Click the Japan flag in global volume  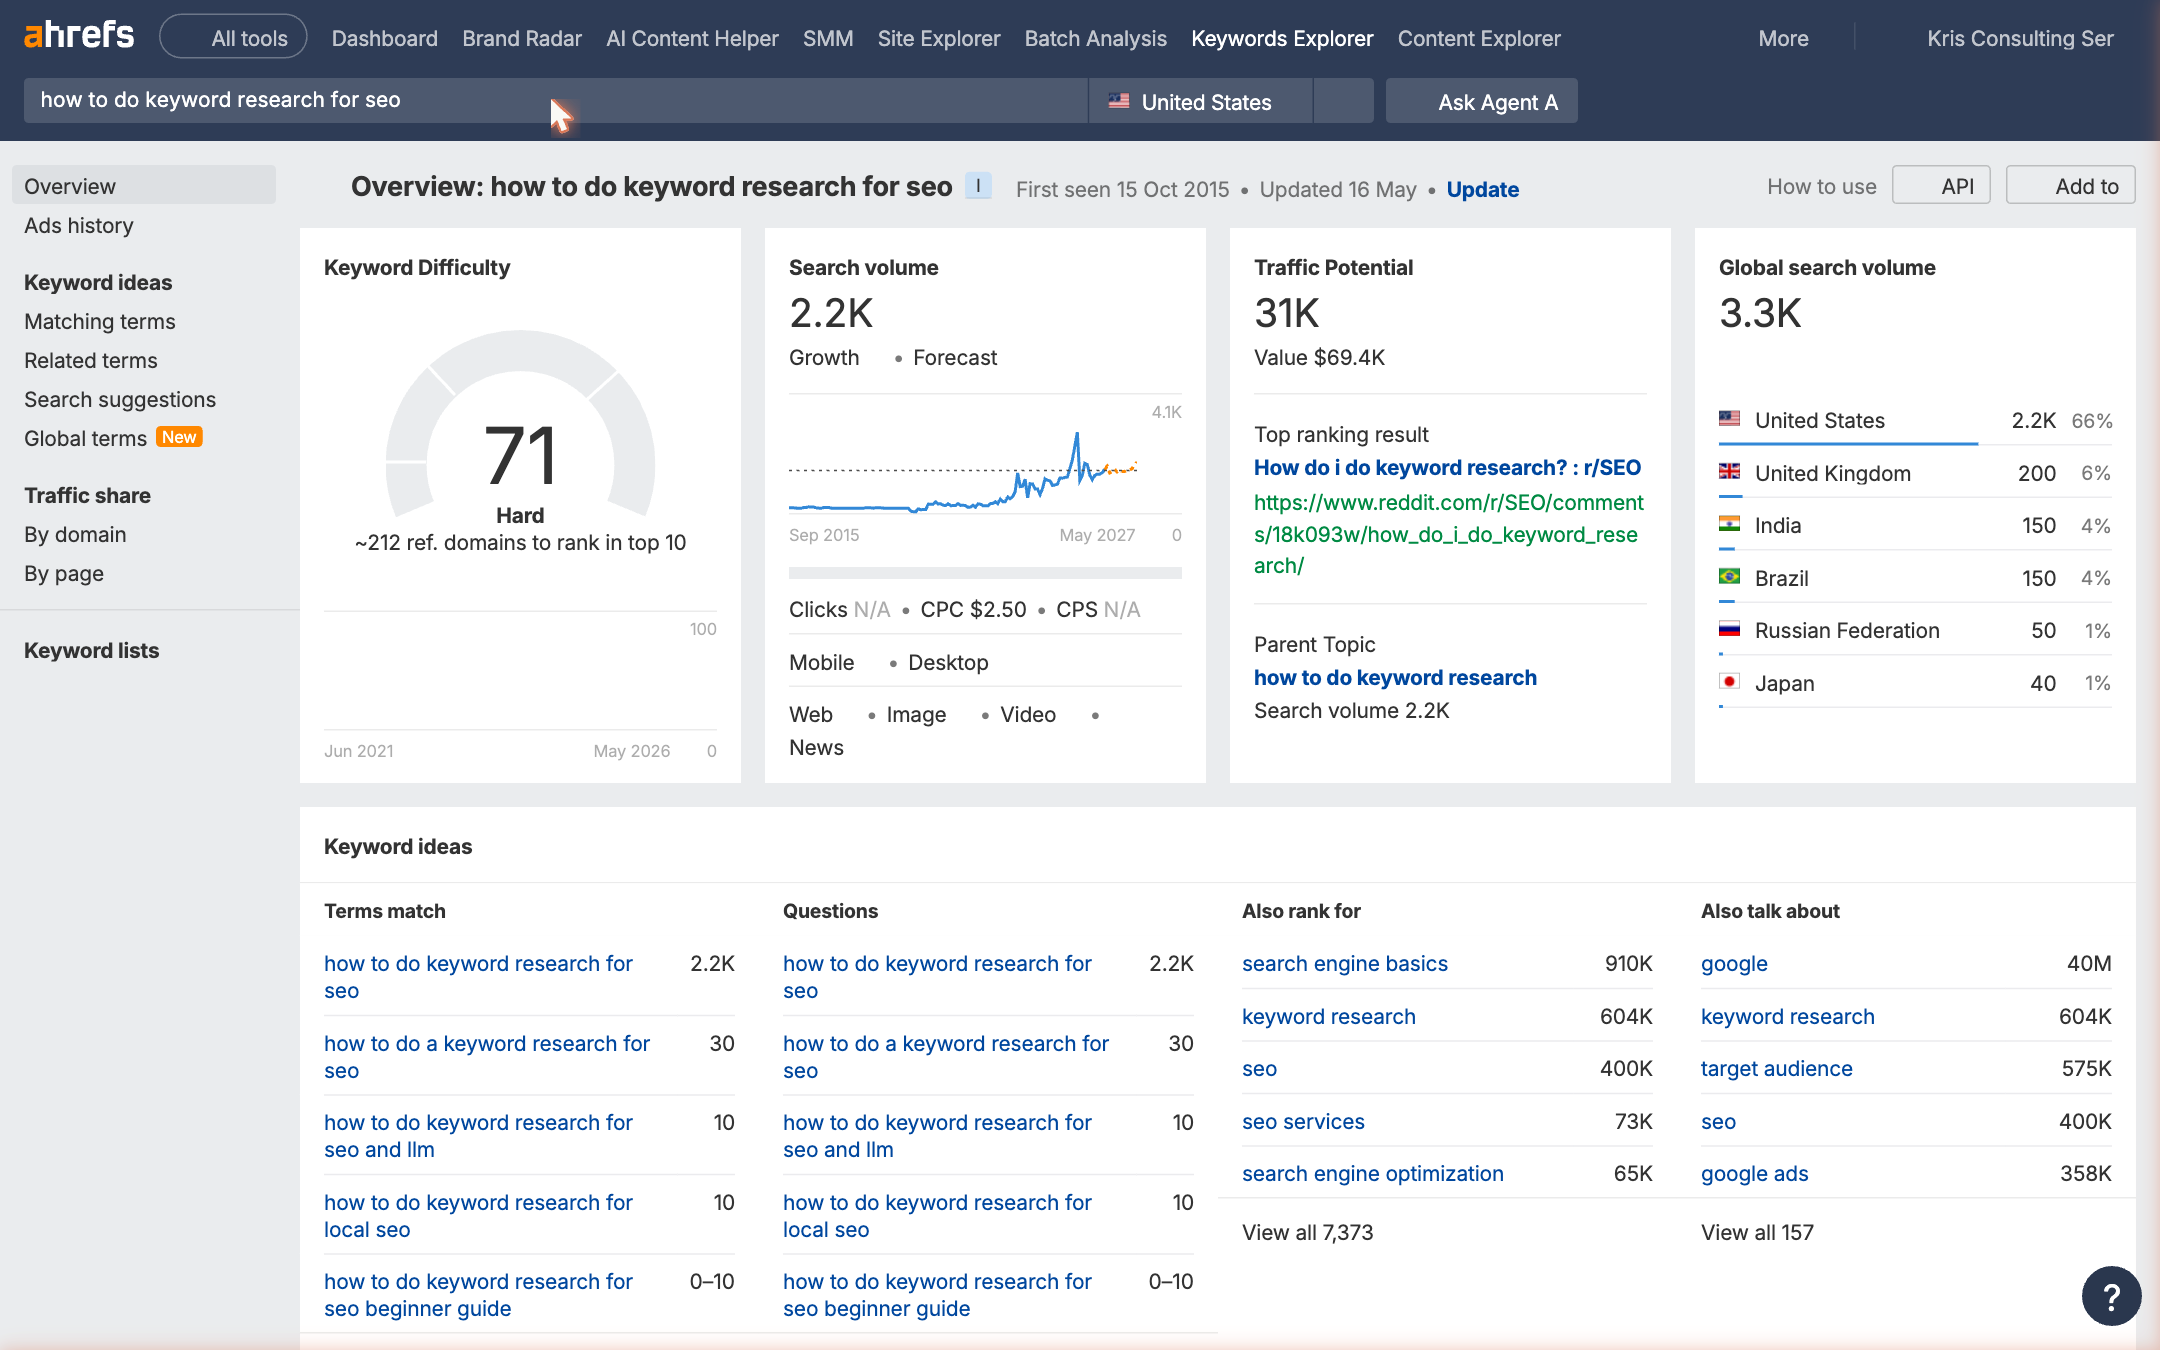click(1730, 682)
